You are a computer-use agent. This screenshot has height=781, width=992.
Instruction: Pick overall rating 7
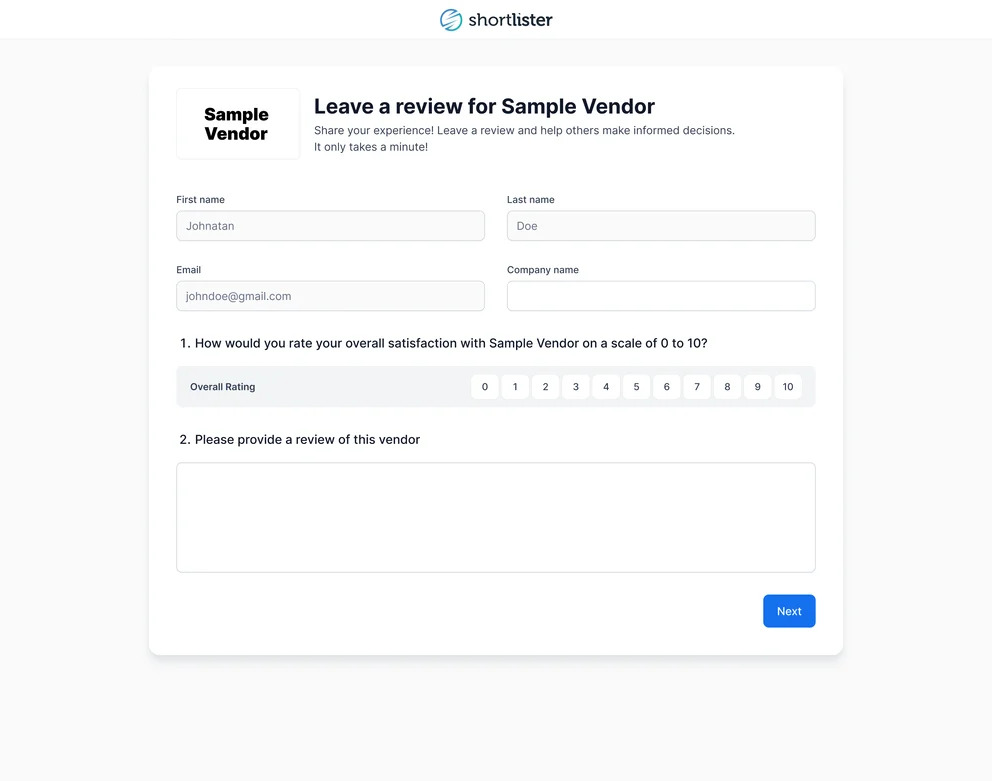pos(697,387)
